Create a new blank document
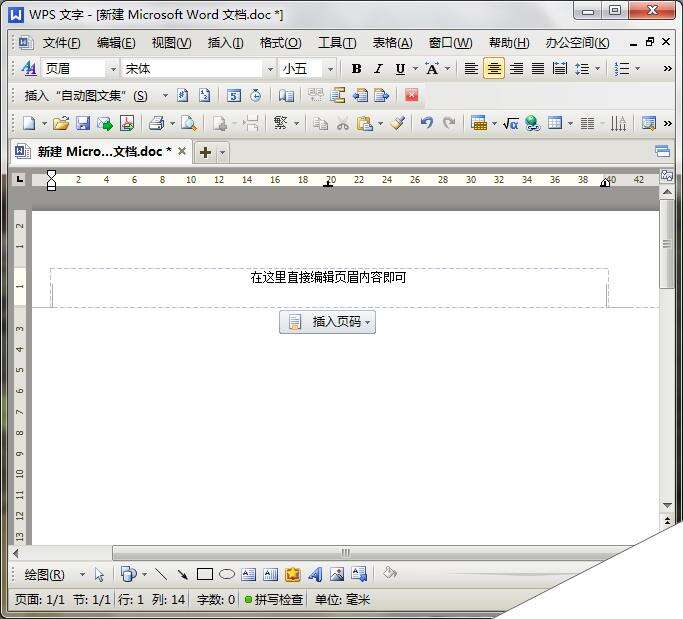This screenshot has width=683, height=619. point(29,124)
